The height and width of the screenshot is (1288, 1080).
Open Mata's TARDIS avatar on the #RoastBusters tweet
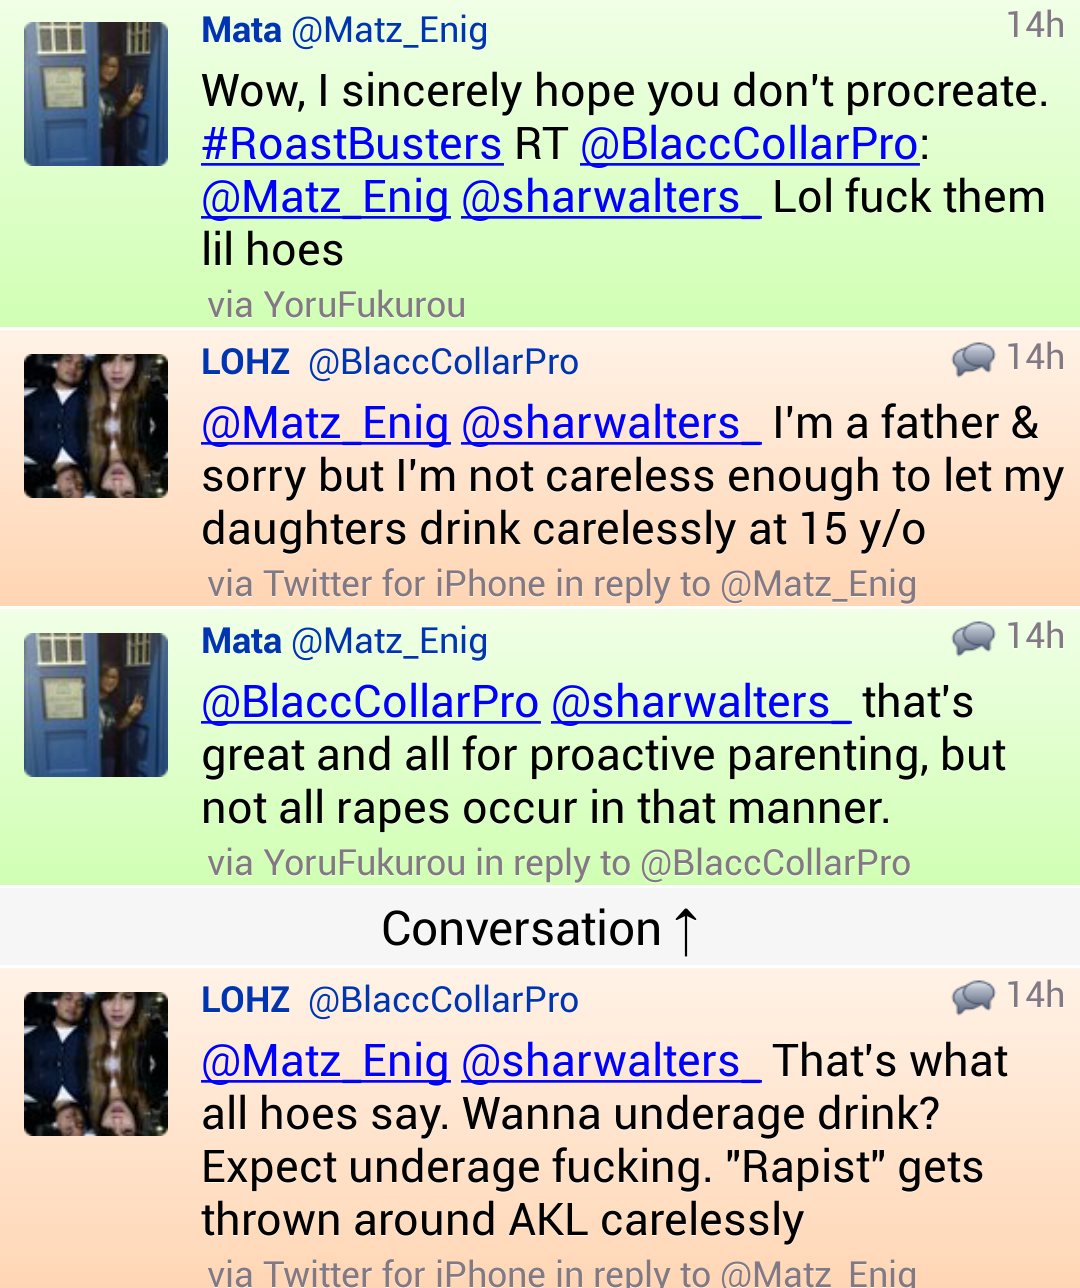[96, 94]
